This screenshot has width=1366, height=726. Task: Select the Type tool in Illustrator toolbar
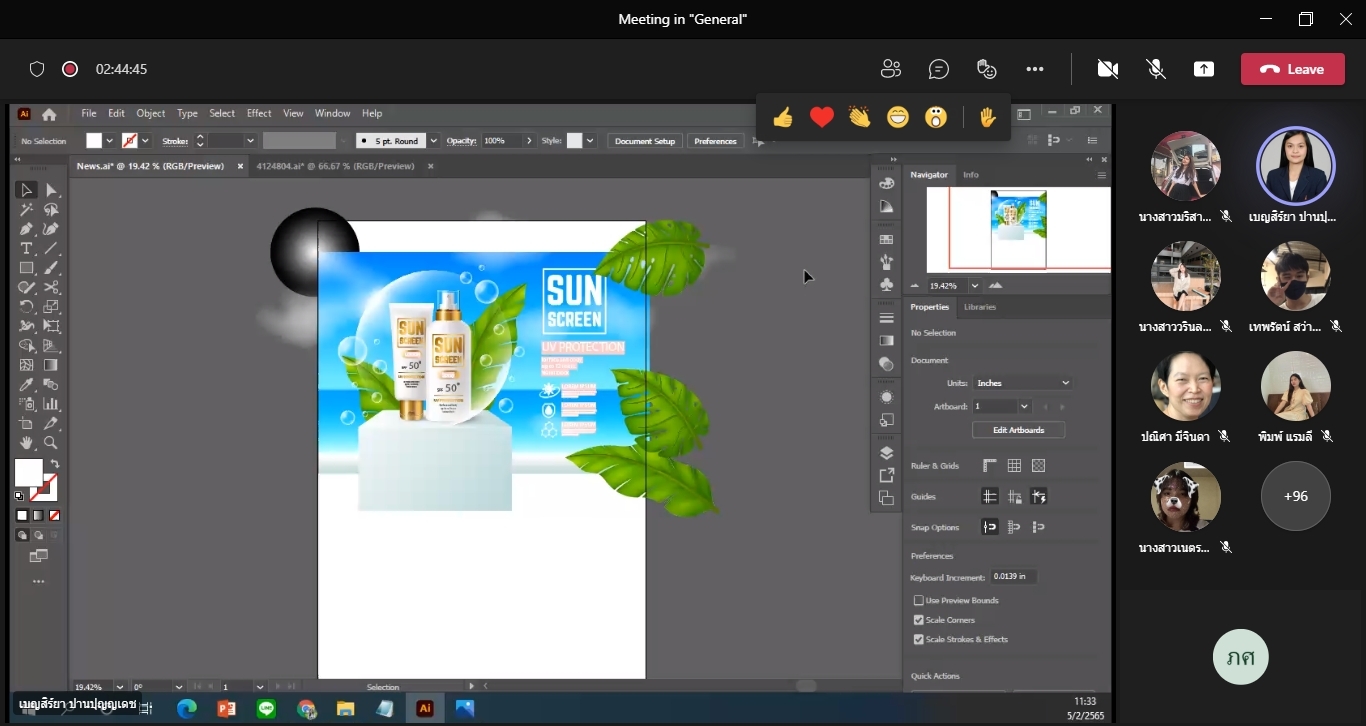[27, 248]
